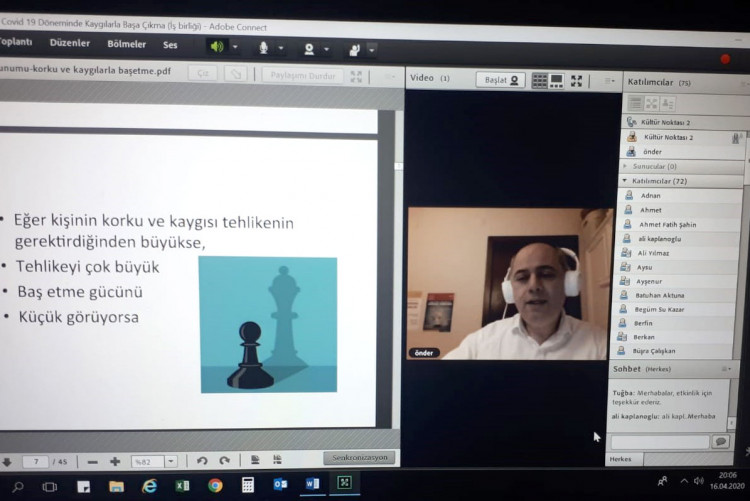Switch video pod to grid layout view
750x501 pixels.
(x=540, y=81)
